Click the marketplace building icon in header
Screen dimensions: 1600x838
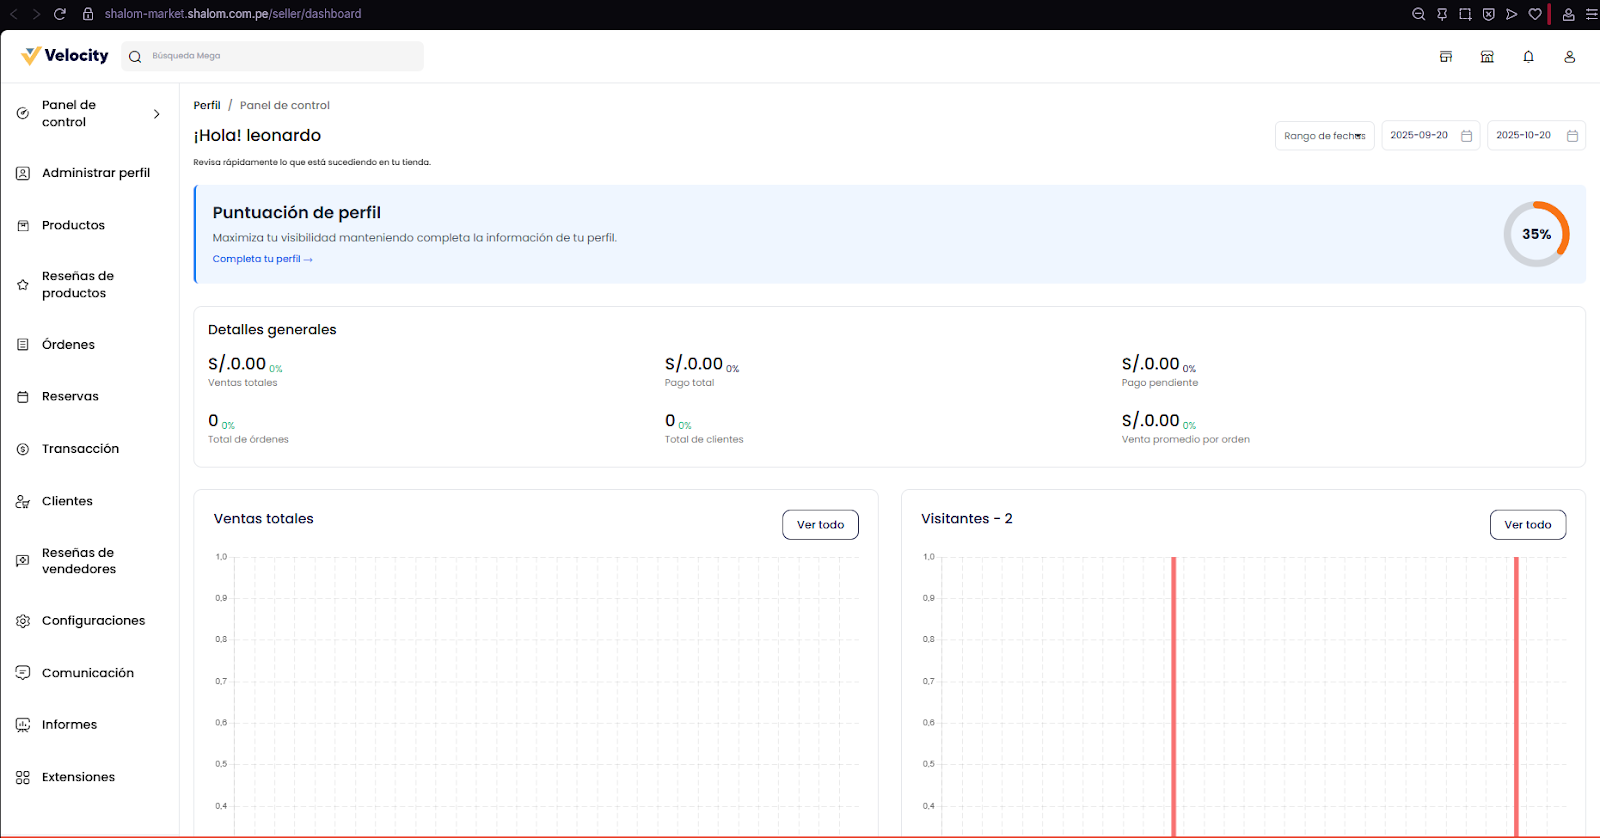pyautogui.click(x=1487, y=57)
